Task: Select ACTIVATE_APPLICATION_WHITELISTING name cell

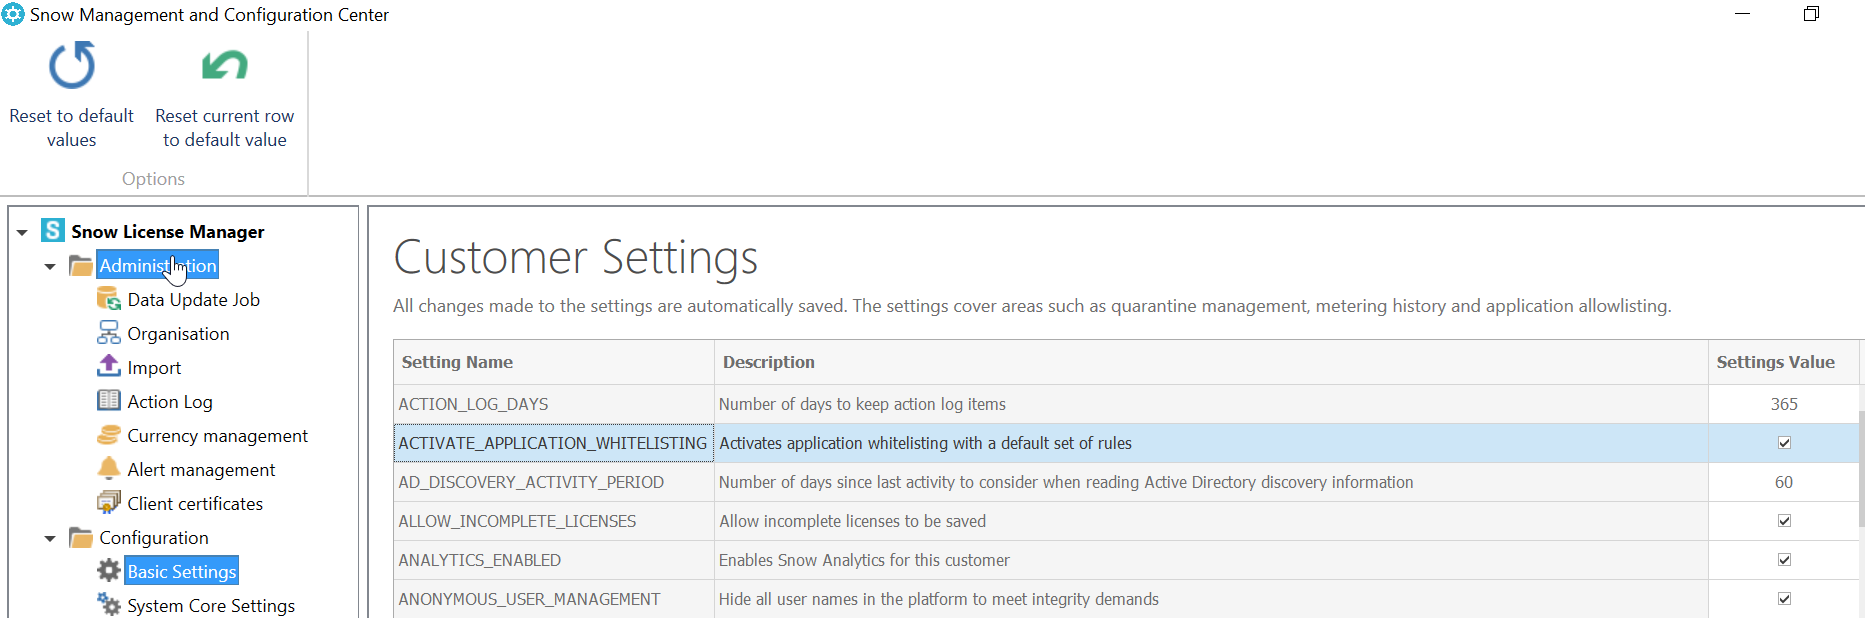Action: tap(554, 443)
